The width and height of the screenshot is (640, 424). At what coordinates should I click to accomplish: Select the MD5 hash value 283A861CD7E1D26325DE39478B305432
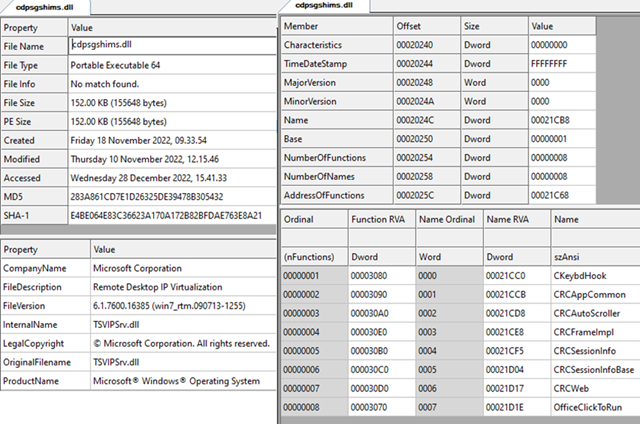tap(147, 197)
